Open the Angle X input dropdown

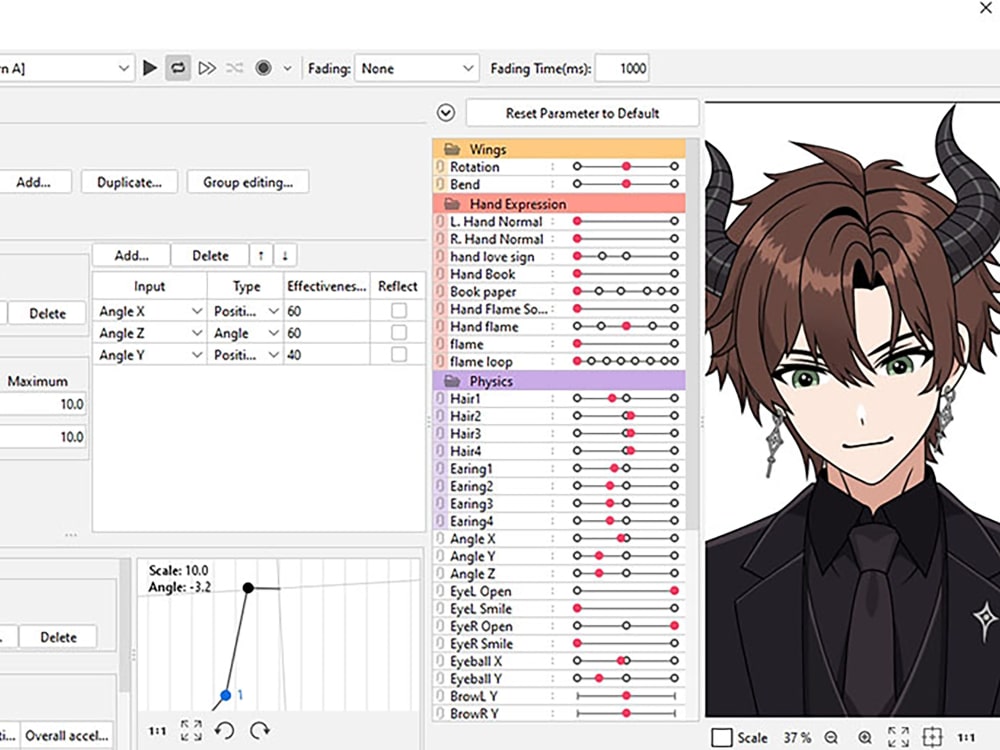coord(196,311)
